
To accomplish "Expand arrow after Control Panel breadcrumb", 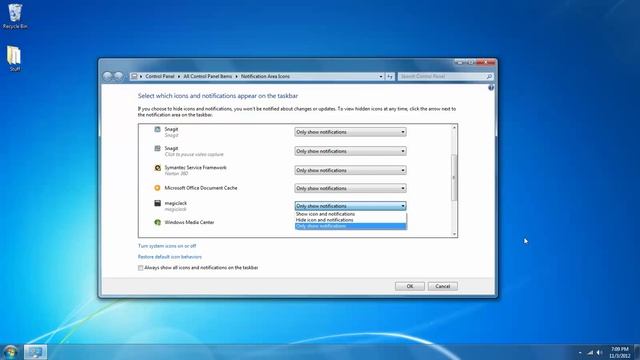I will click(179, 76).
